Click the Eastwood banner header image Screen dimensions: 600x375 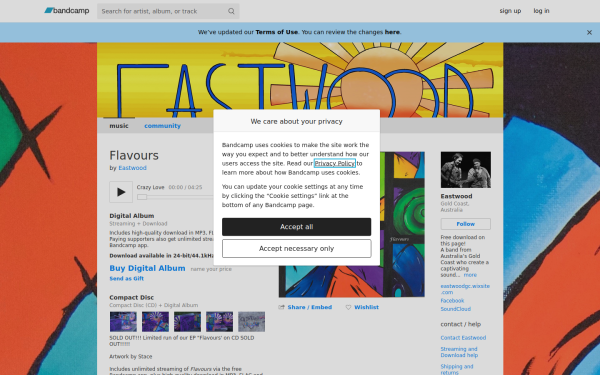pyautogui.click(x=300, y=80)
